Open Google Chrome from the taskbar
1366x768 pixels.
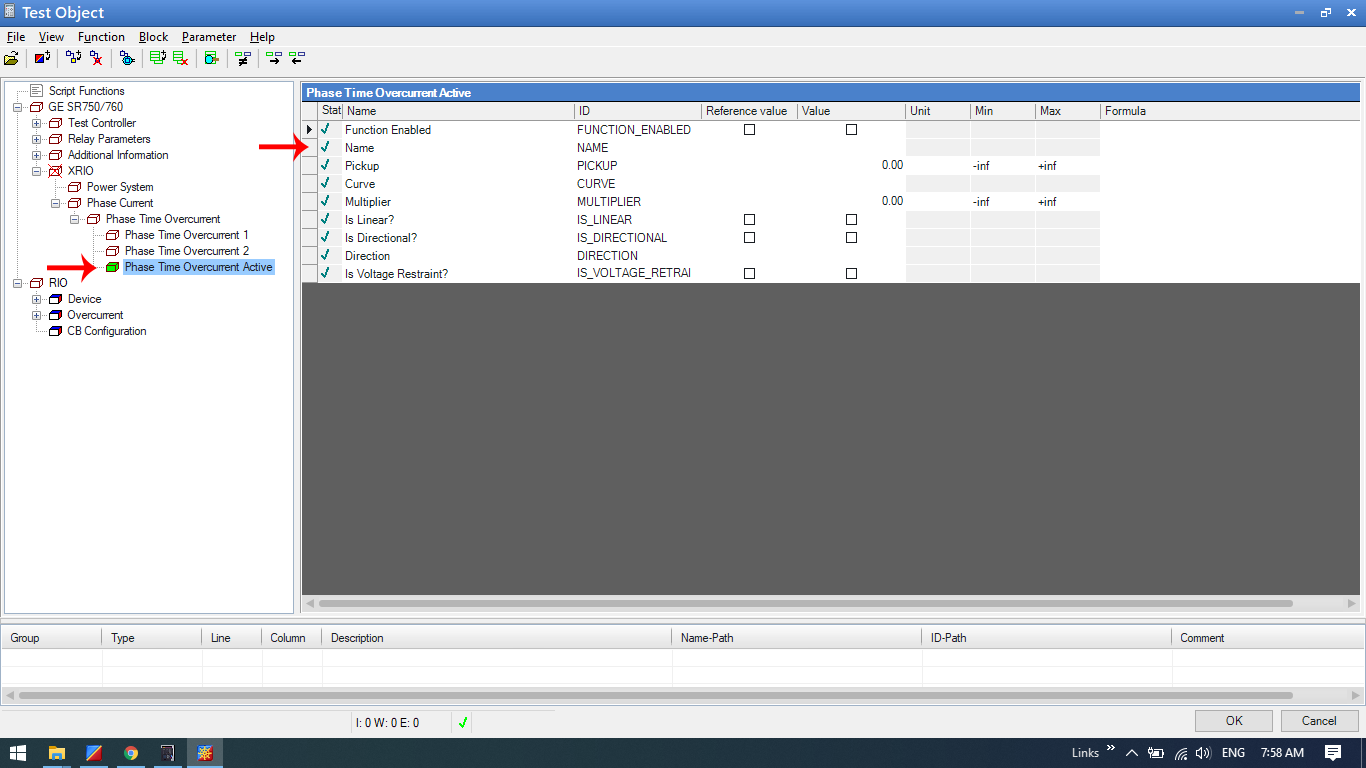(x=131, y=753)
